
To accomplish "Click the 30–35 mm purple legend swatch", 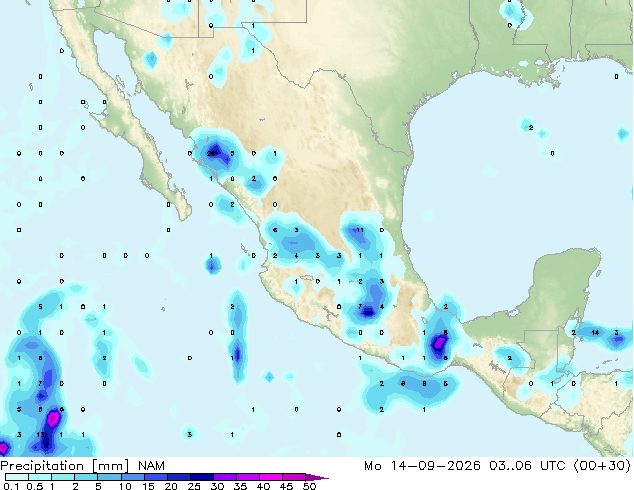I will pos(225,477).
